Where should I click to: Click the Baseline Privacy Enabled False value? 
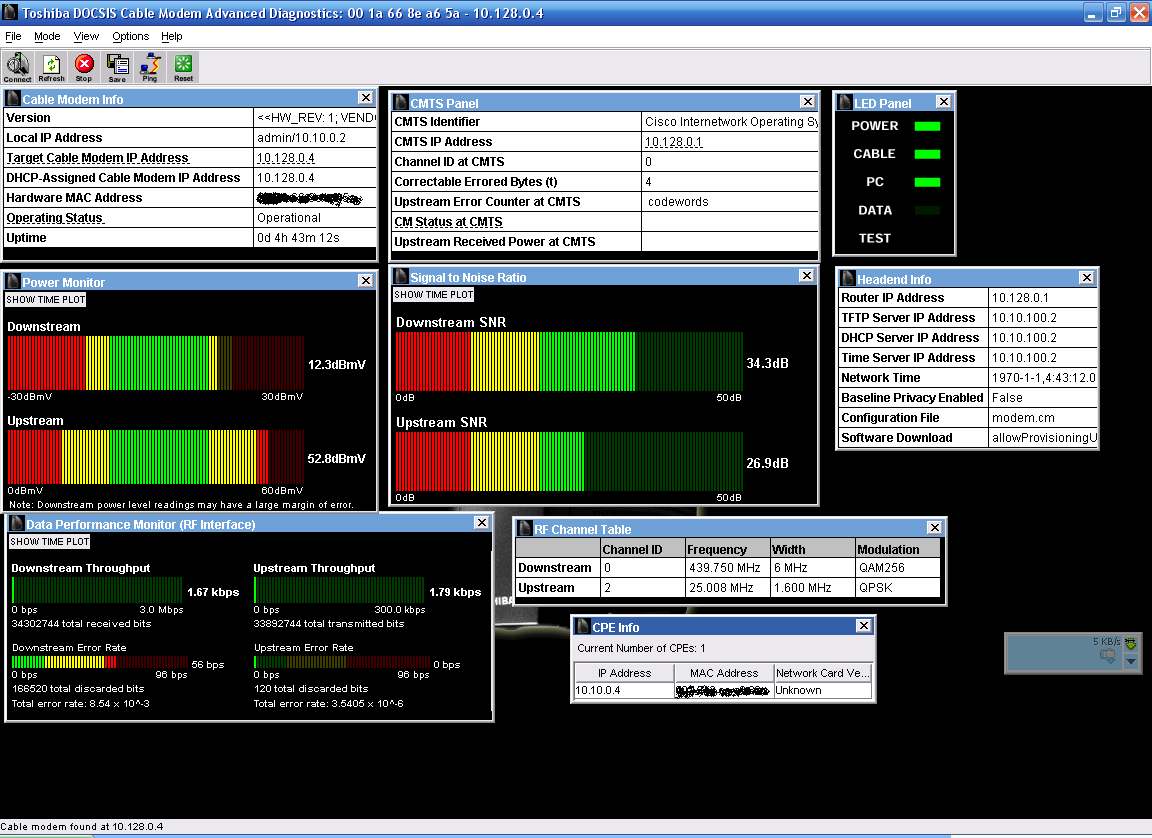coord(1007,398)
